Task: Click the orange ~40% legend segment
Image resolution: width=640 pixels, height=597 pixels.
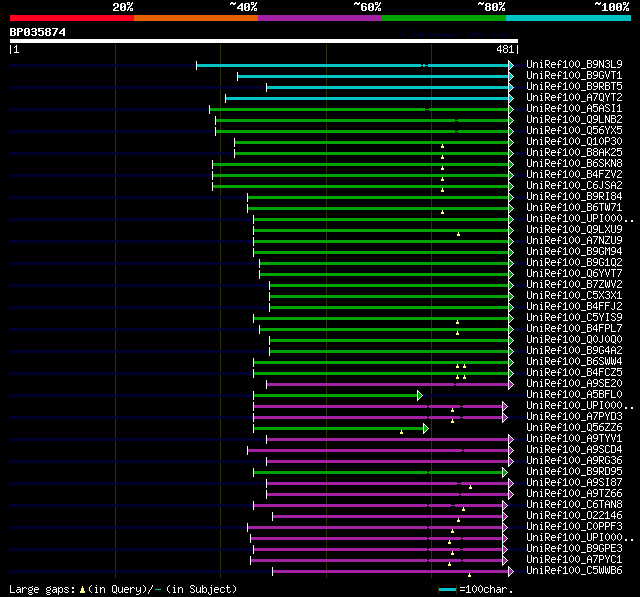Action: [x=196, y=18]
